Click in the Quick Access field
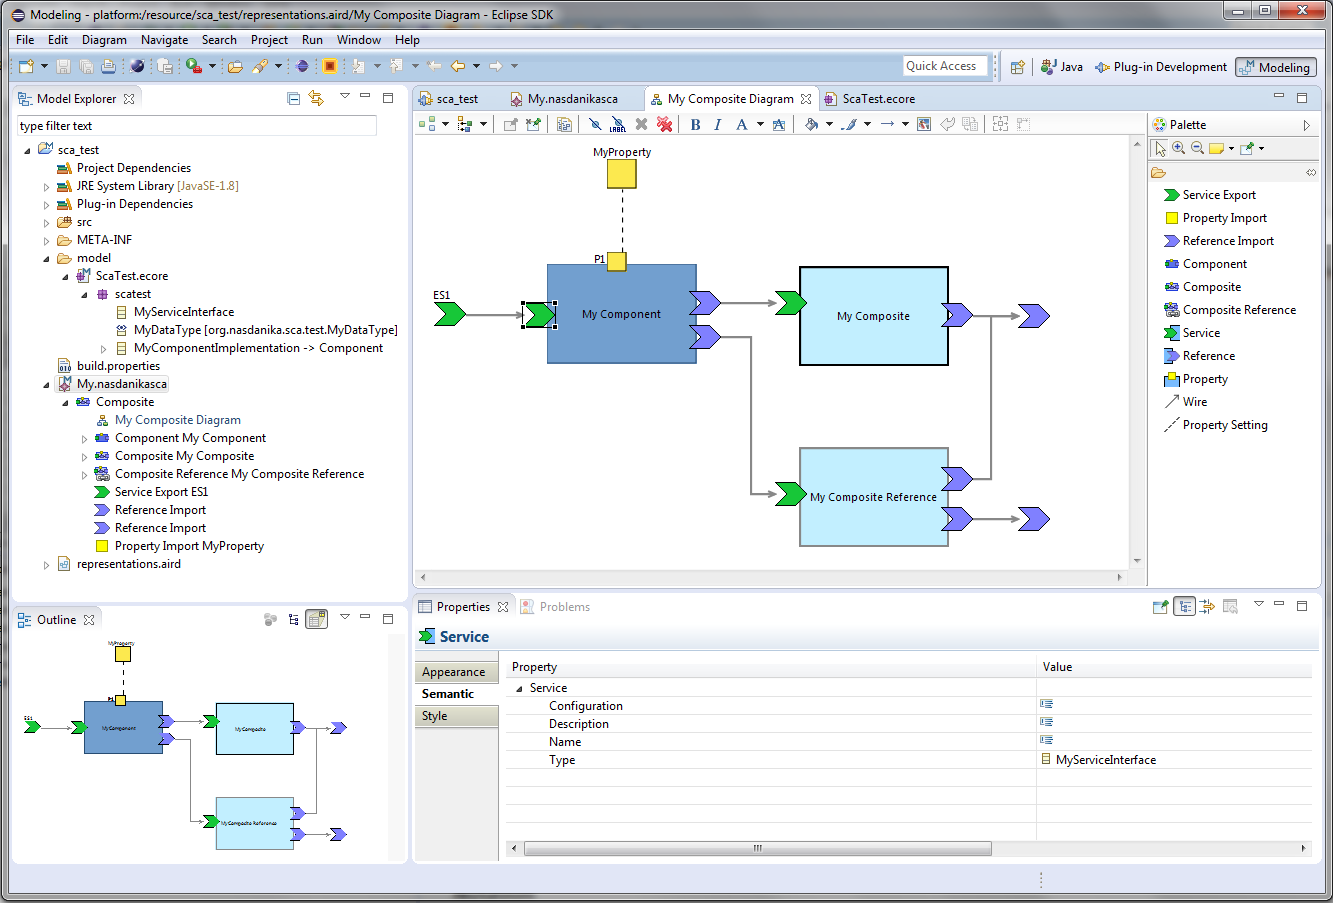 tap(944, 66)
